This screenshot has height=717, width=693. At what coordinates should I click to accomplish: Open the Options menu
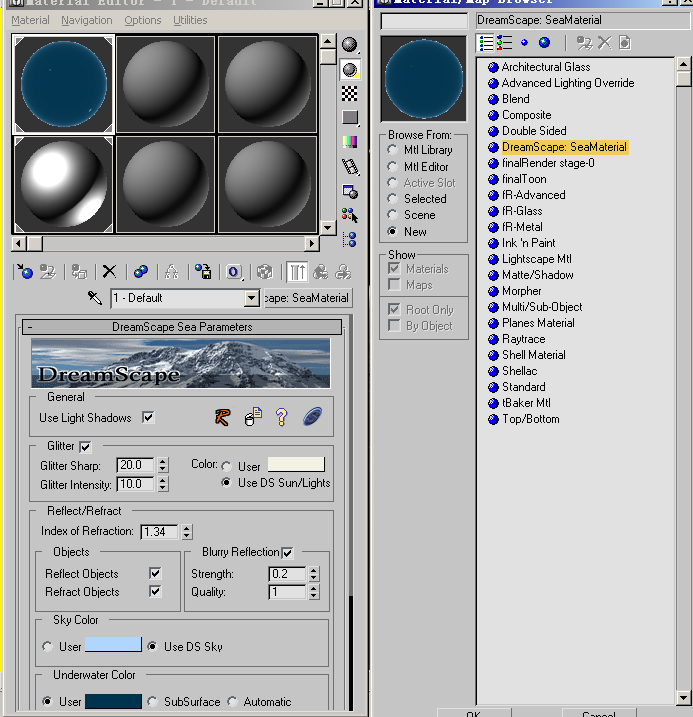143,20
